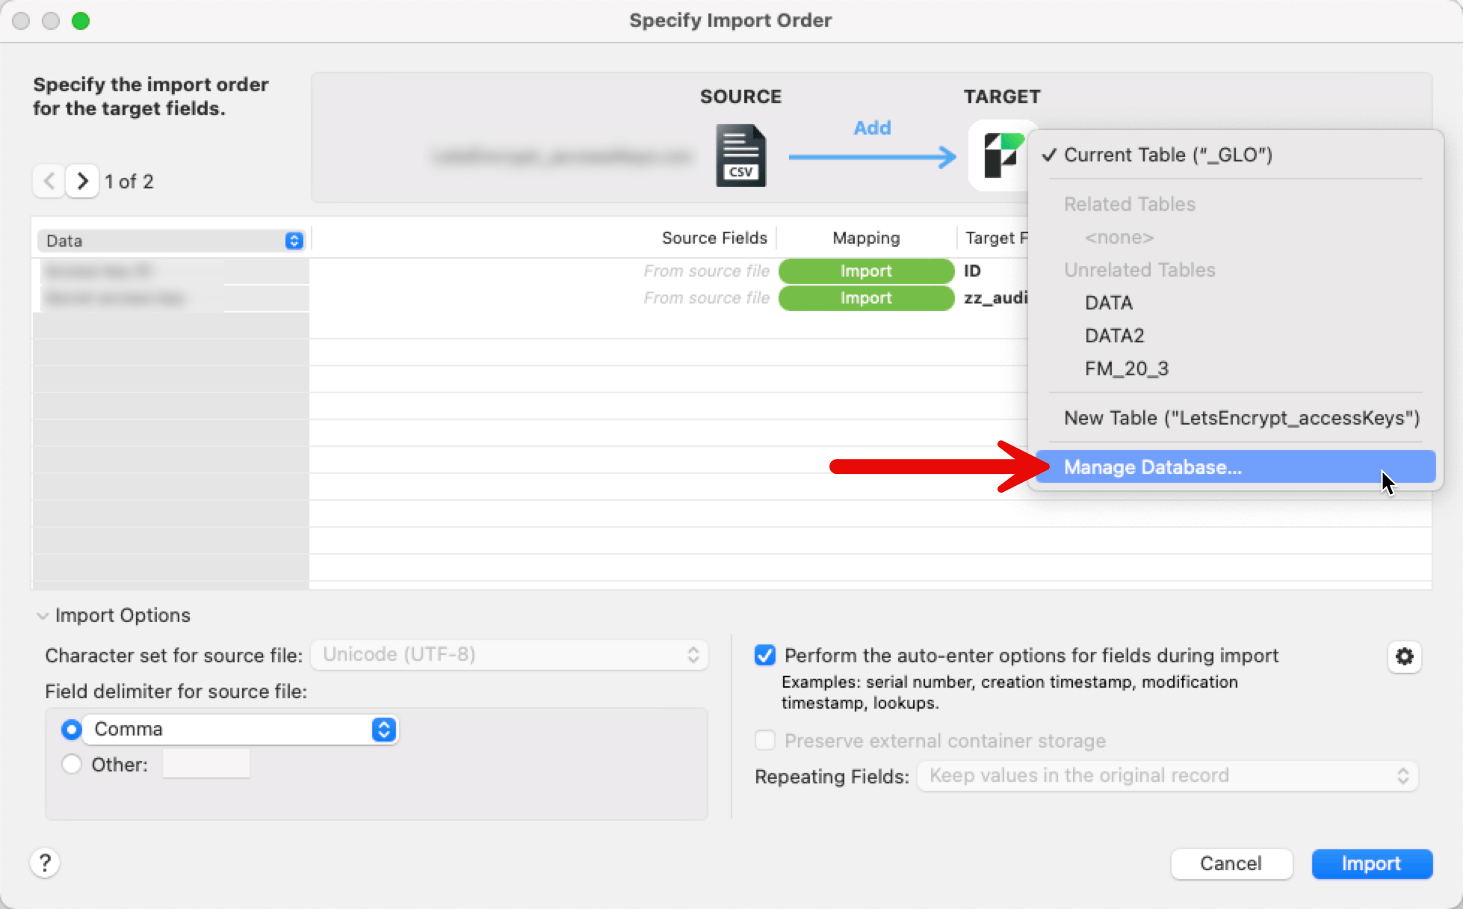The width and height of the screenshot is (1464, 910).
Task: Click the Other delimiter text field
Action: pos(206,765)
